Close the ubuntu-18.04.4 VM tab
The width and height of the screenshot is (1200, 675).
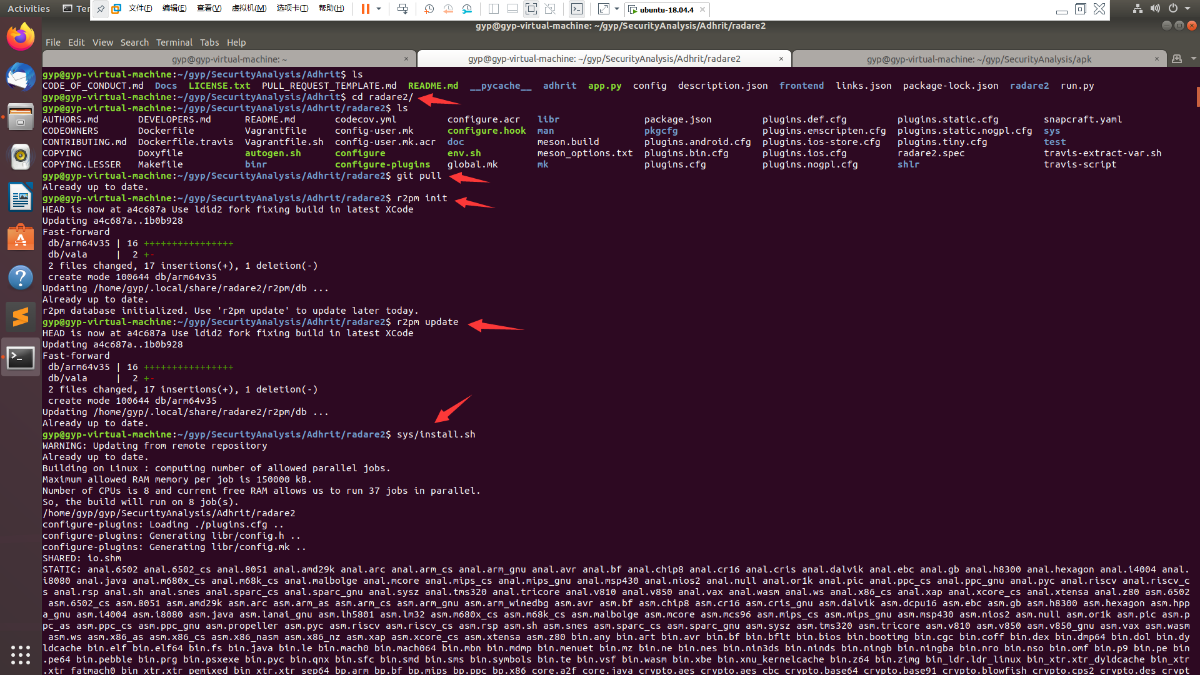[703, 8]
